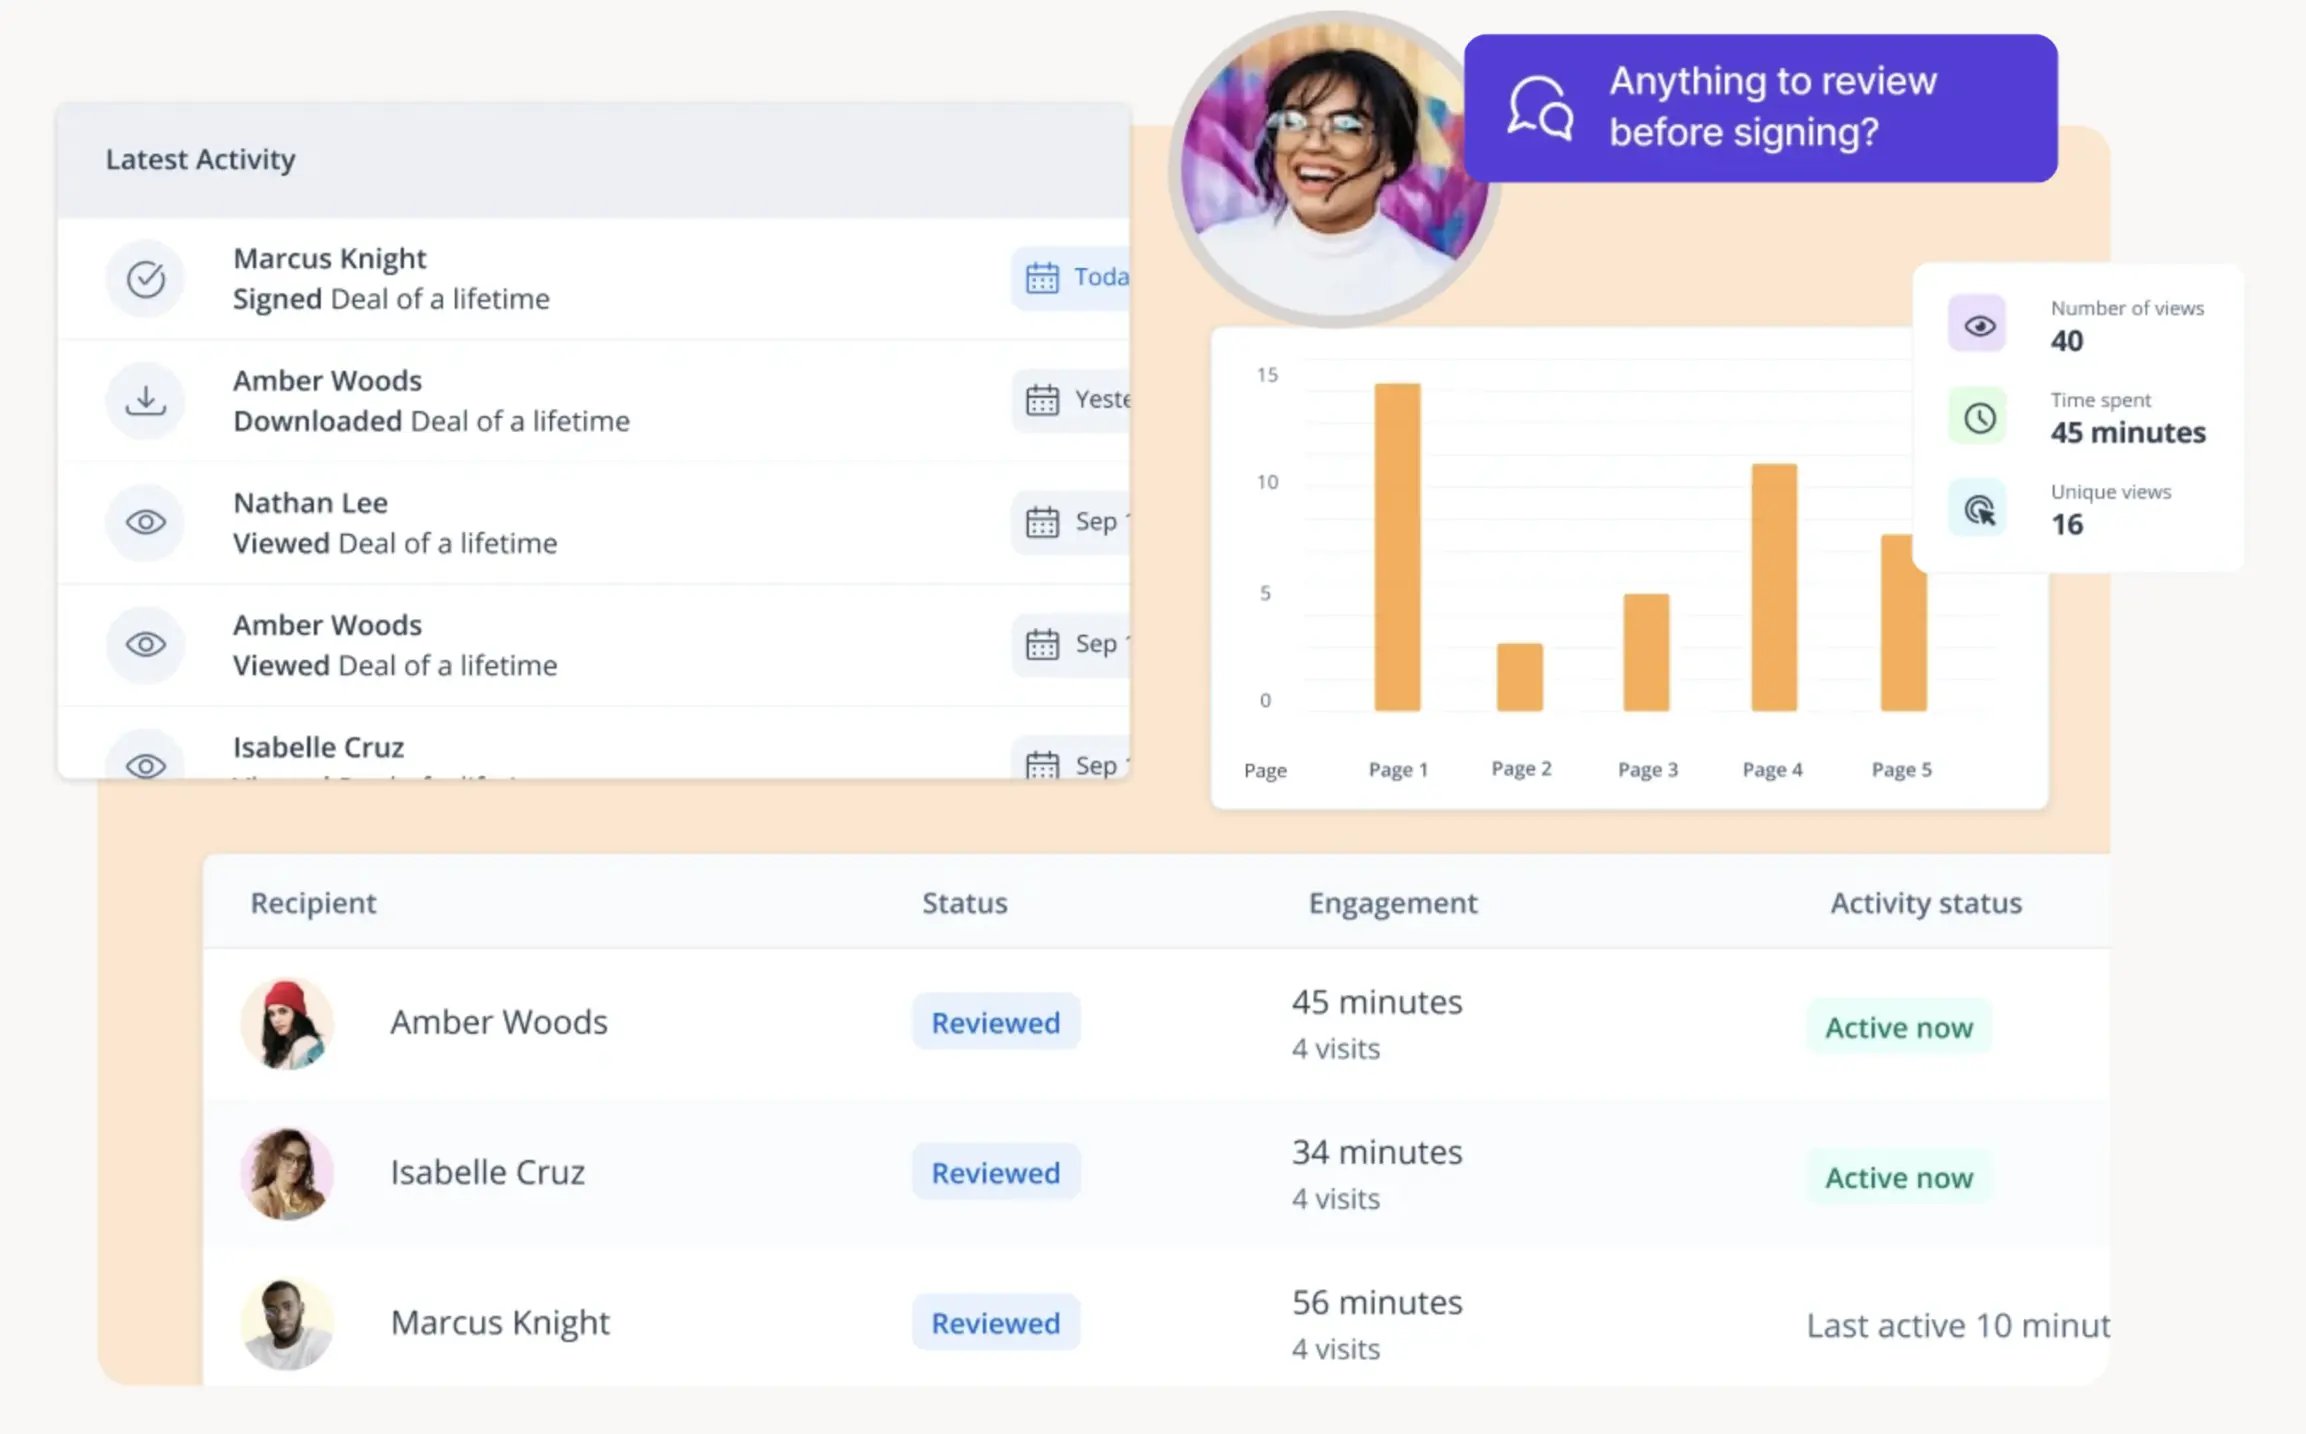Click Amber Woods' Reviewed status badge
The height and width of the screenshot is (1434, 2306).
click(x=995, y=1022)
